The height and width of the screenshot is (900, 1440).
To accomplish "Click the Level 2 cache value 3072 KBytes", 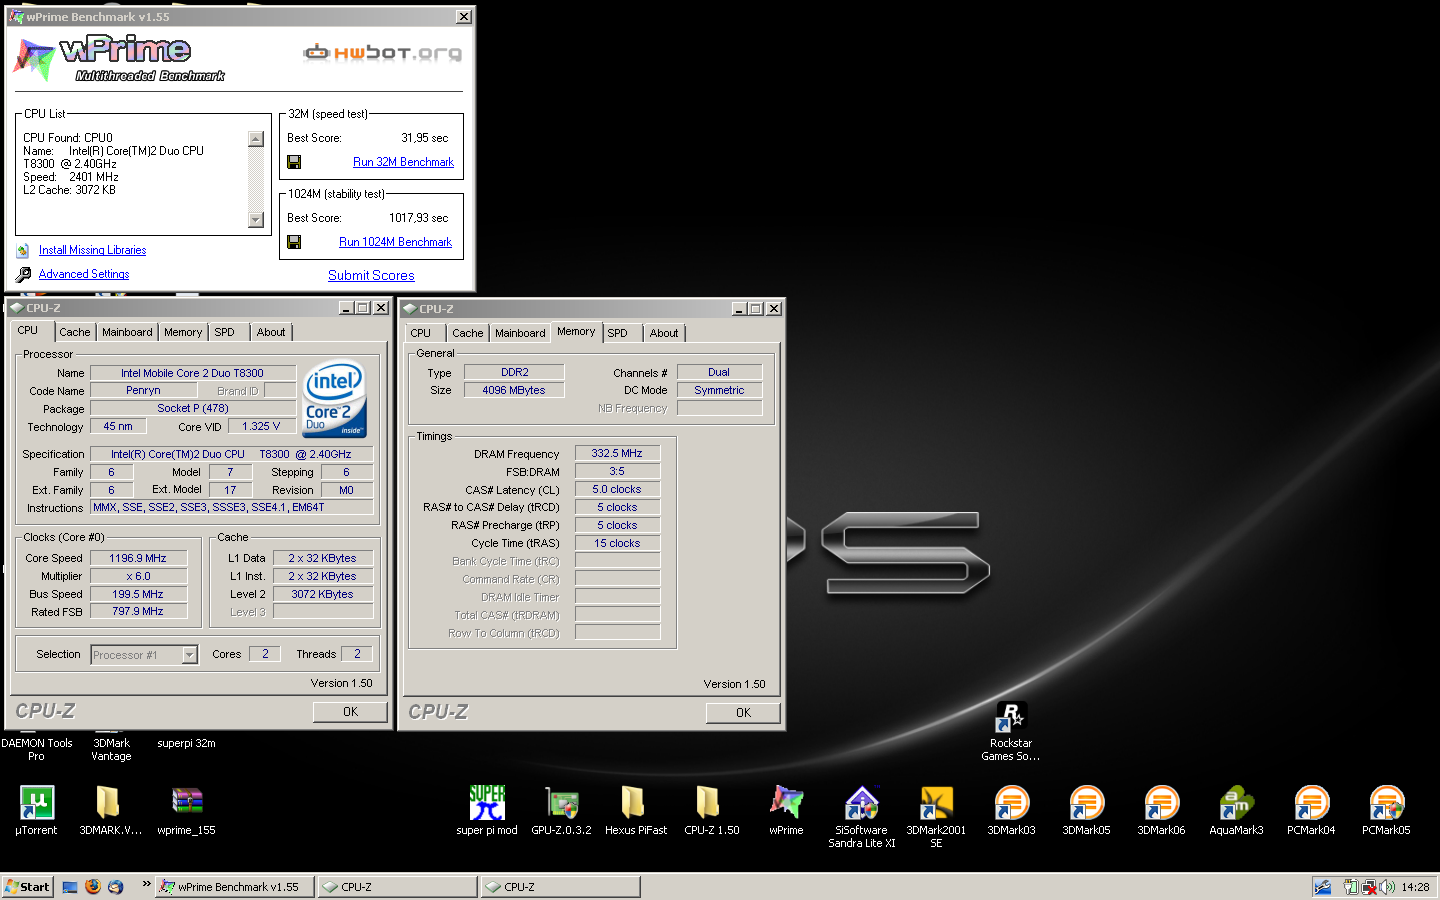I will [x=323, y=594].
